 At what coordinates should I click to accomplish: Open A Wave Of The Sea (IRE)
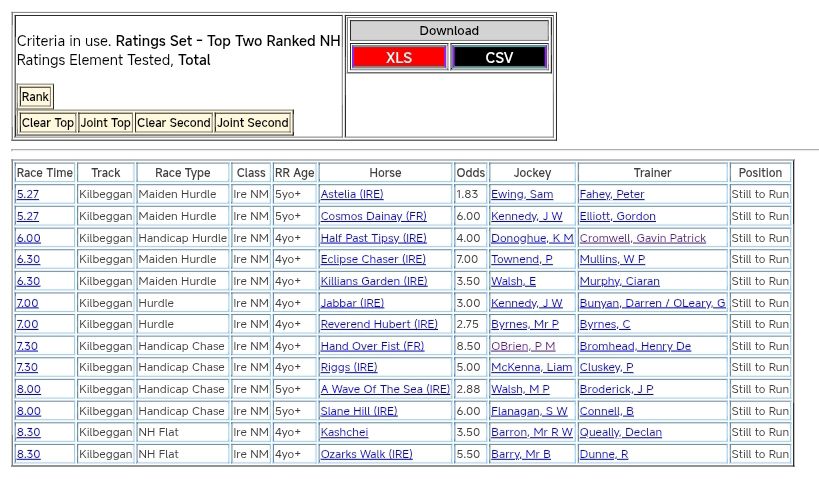[x=385, y=390]
